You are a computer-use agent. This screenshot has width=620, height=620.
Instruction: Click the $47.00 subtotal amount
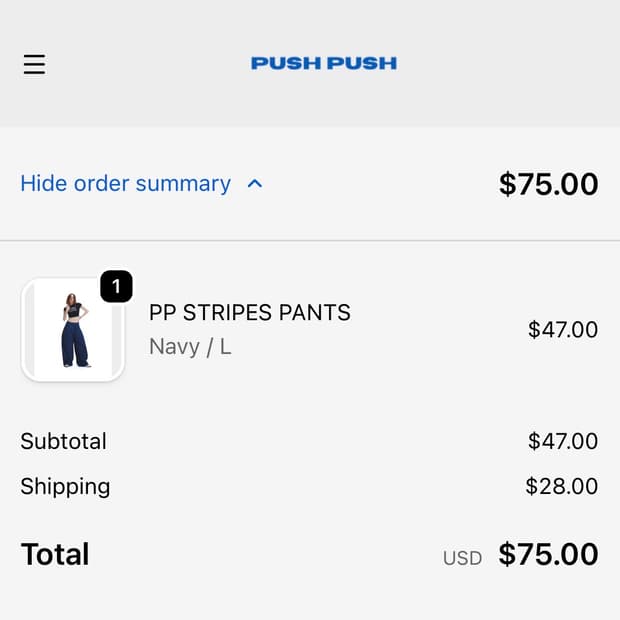click(x=562, y=441)
